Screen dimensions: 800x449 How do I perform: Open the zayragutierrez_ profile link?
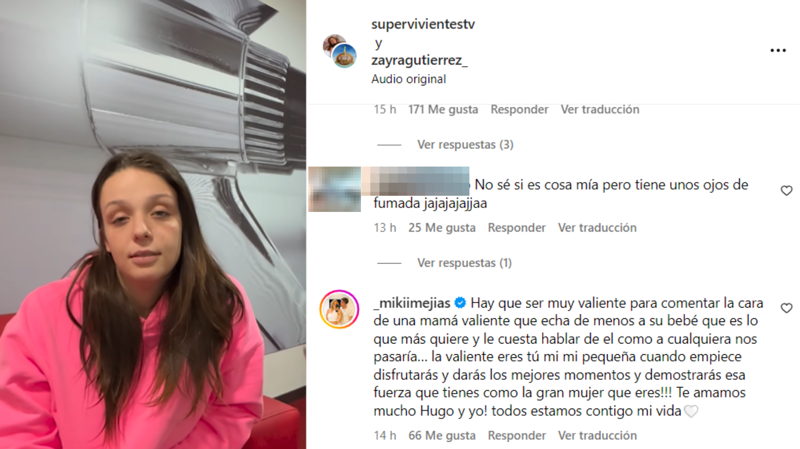click(x=419, y=60)
